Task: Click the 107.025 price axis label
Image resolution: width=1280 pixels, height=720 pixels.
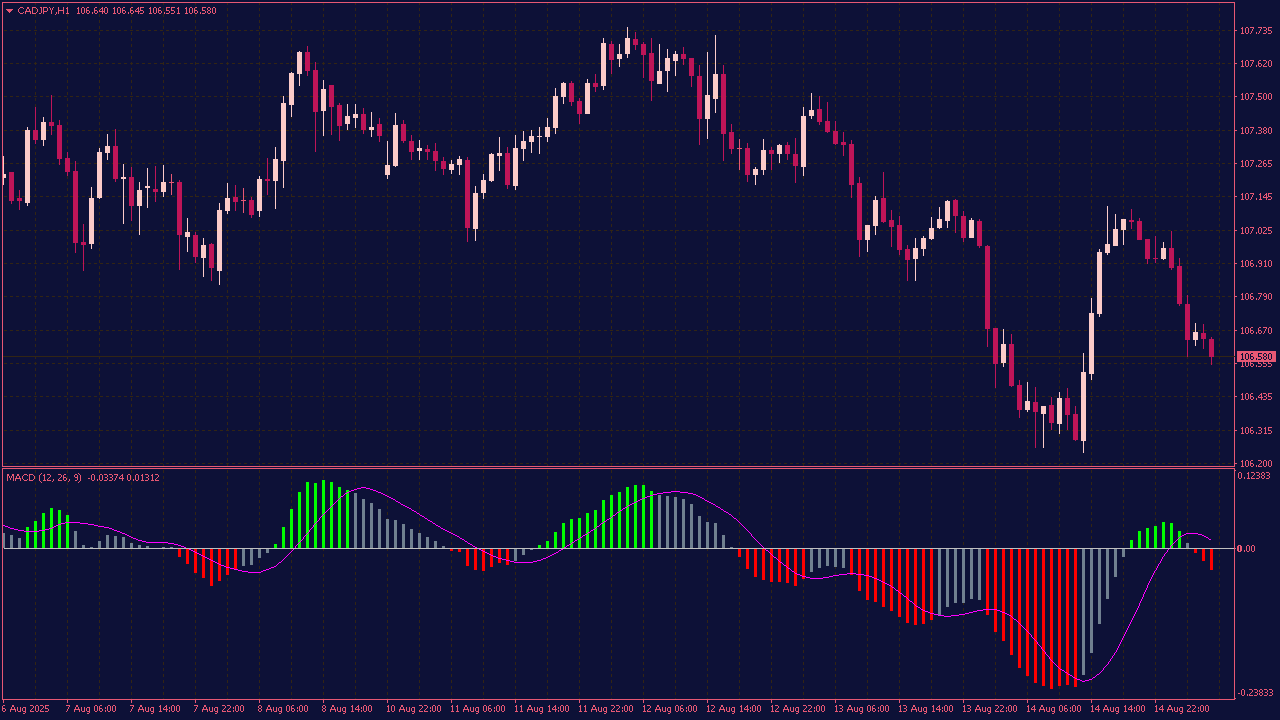Action: 1255,231
